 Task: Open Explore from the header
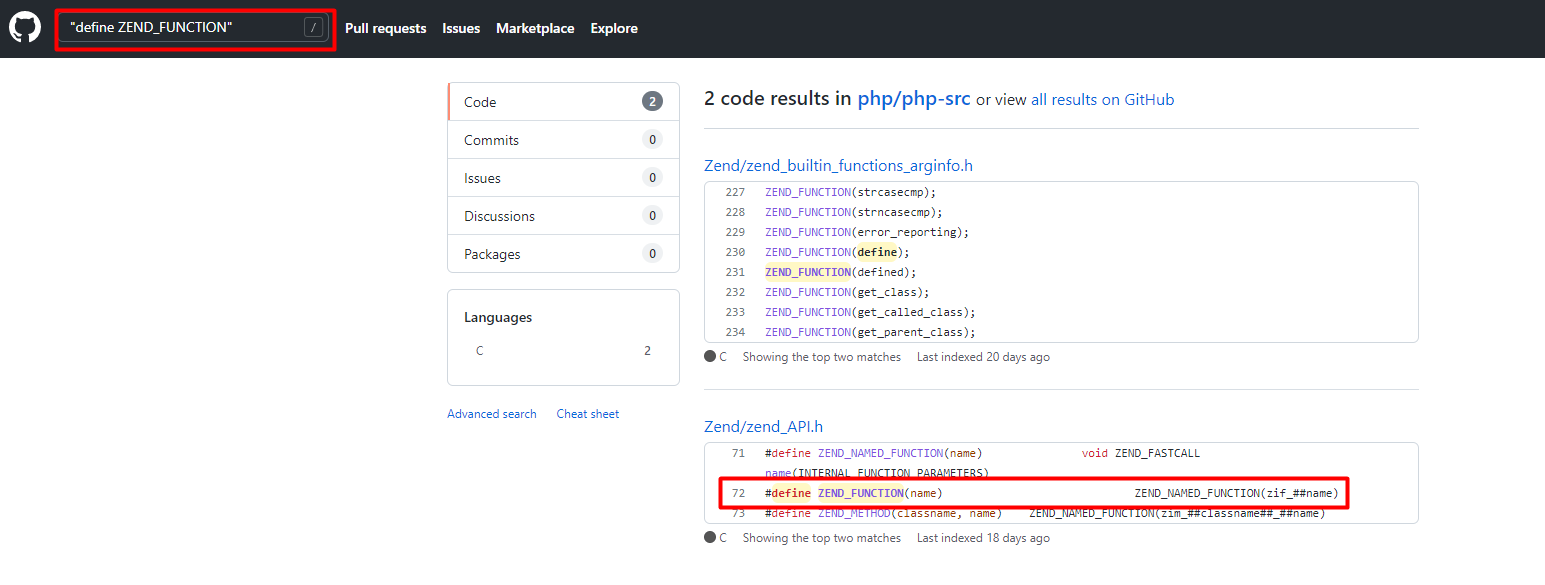tap(614, 29)
